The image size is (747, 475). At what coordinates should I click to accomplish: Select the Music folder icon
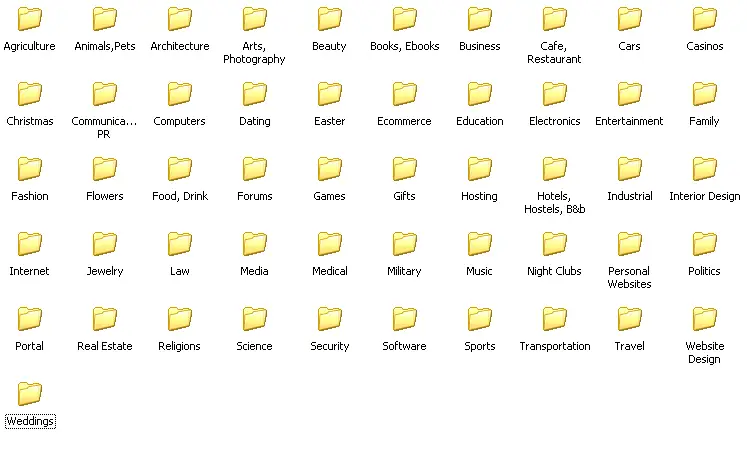click(x=480, y=244)
